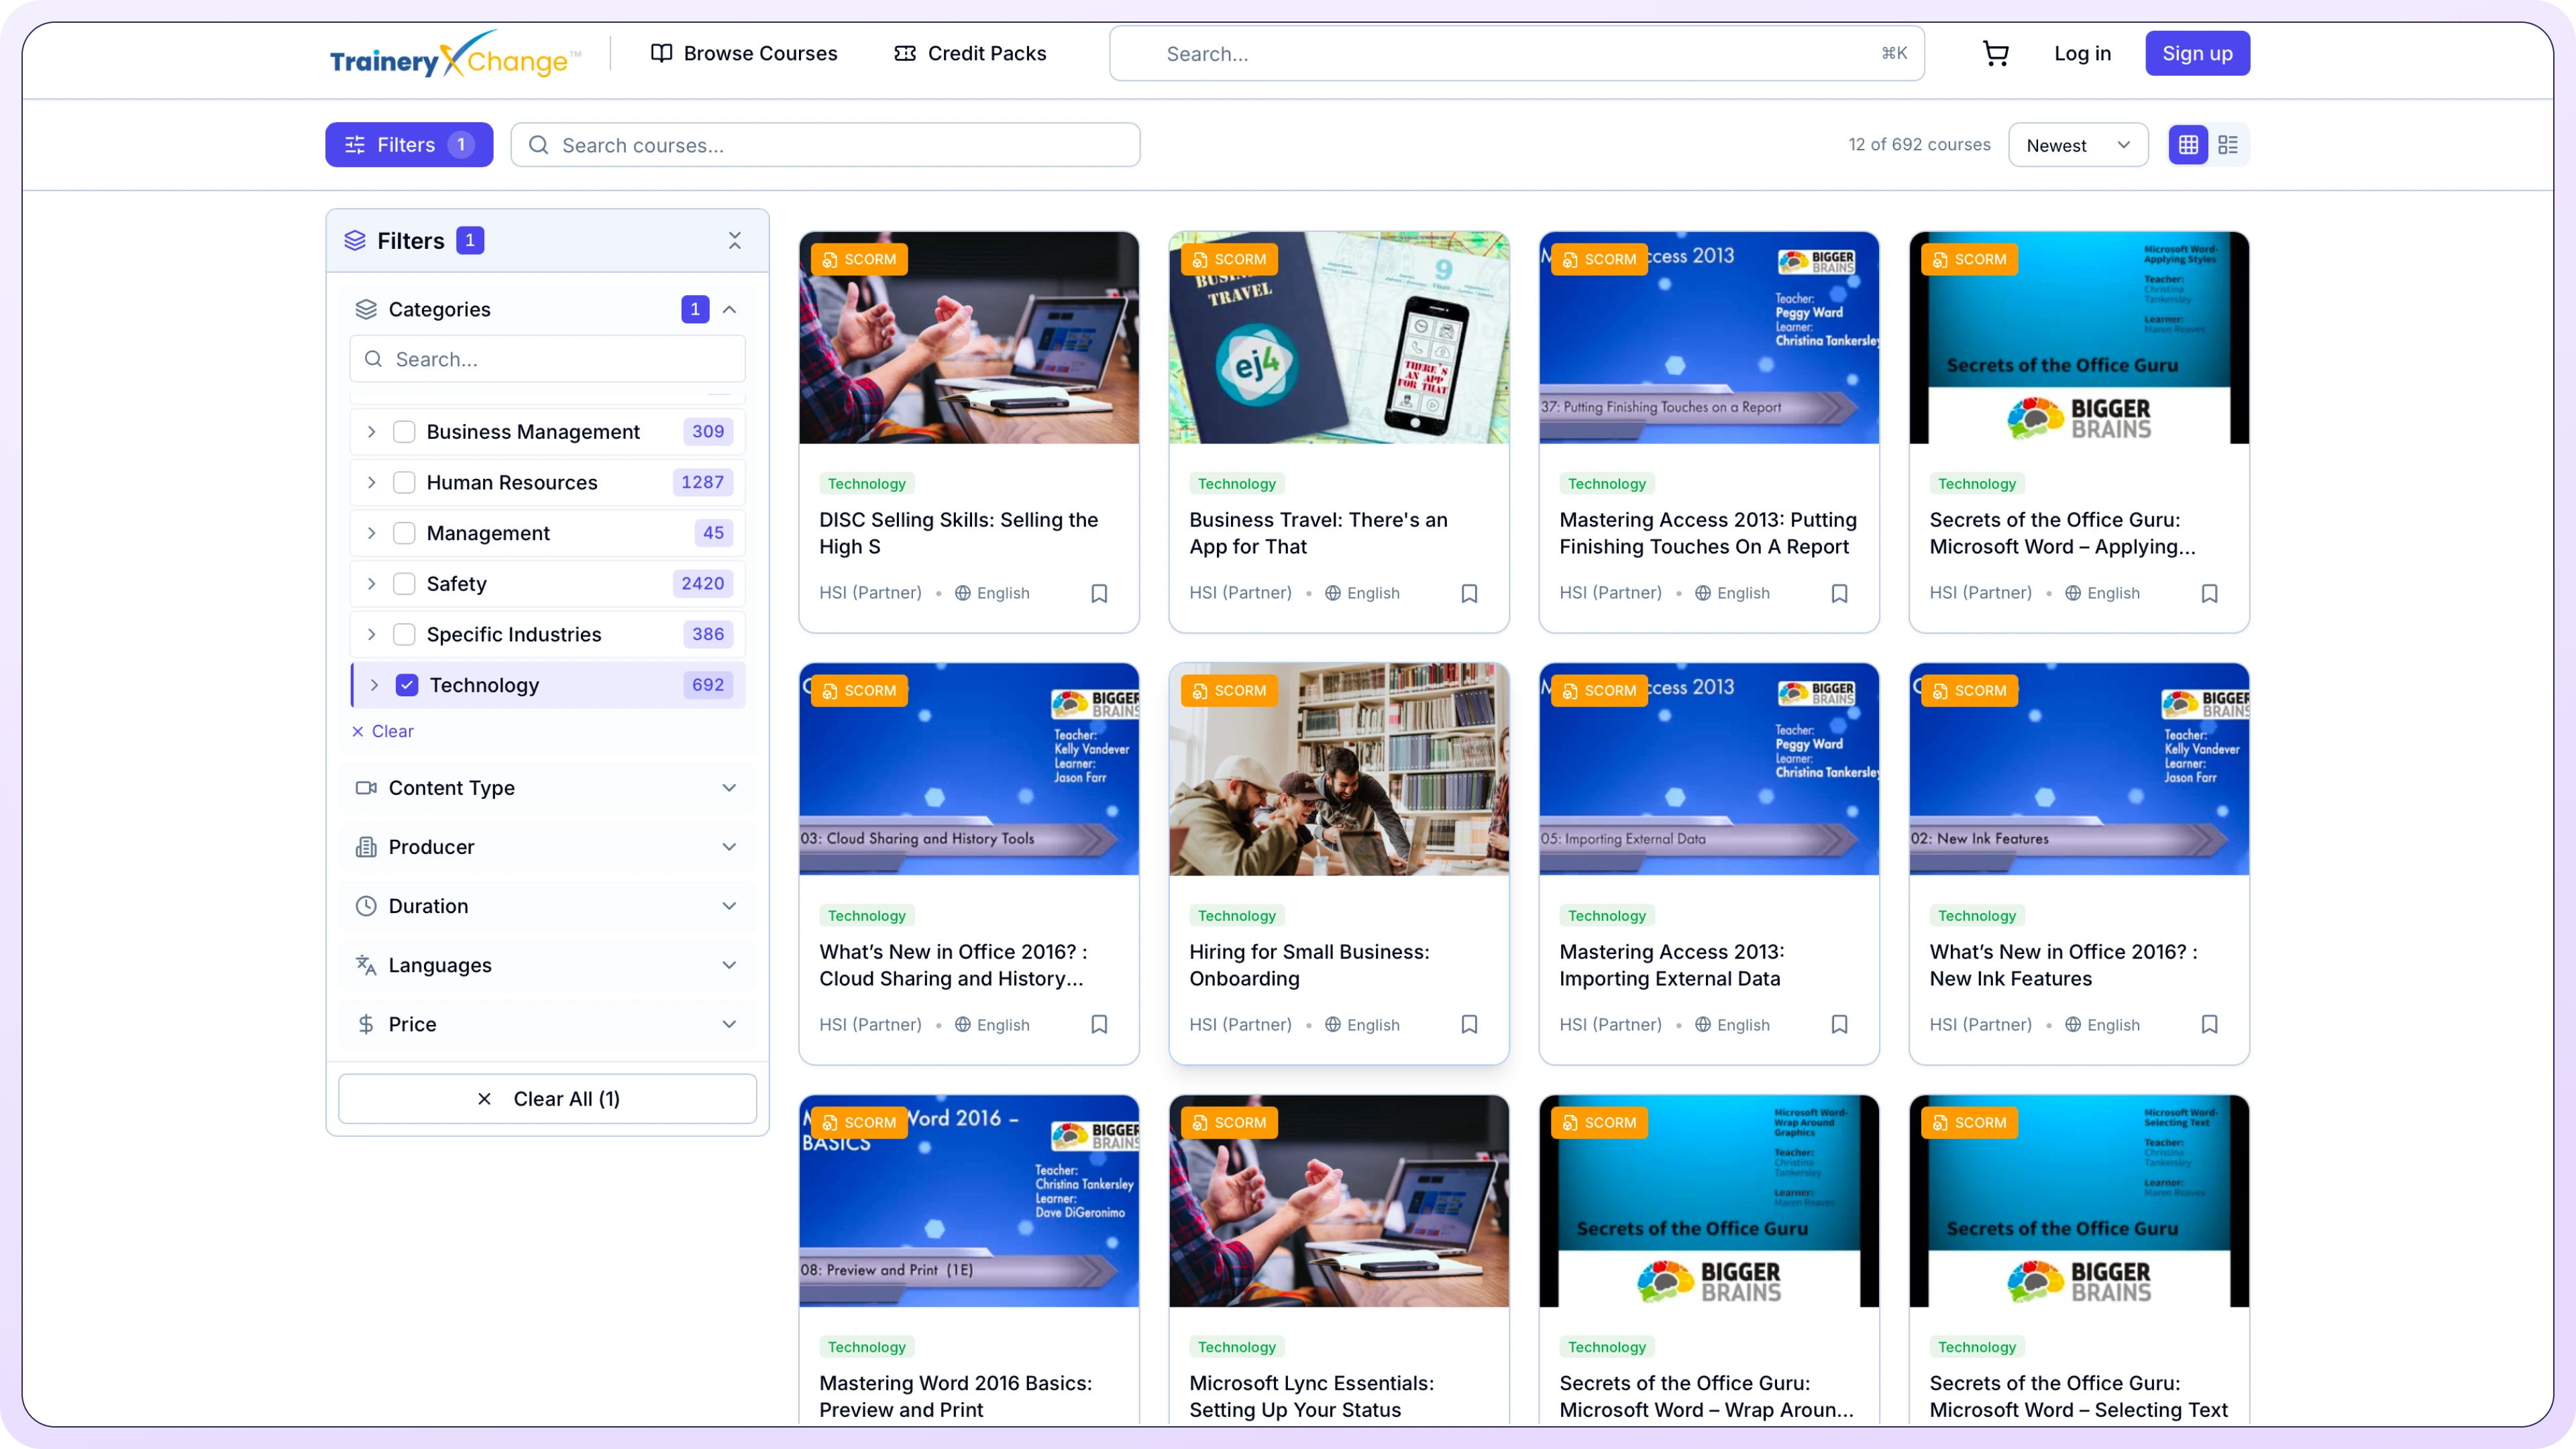
Task: Switch to list view layout
Action: click(x=2228, y=145)
